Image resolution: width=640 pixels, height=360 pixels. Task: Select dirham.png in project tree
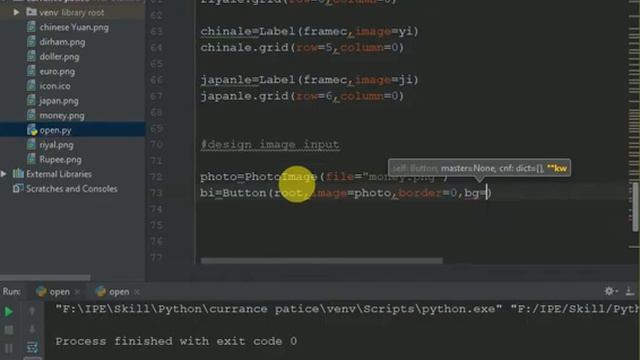[x=62, y=42]
